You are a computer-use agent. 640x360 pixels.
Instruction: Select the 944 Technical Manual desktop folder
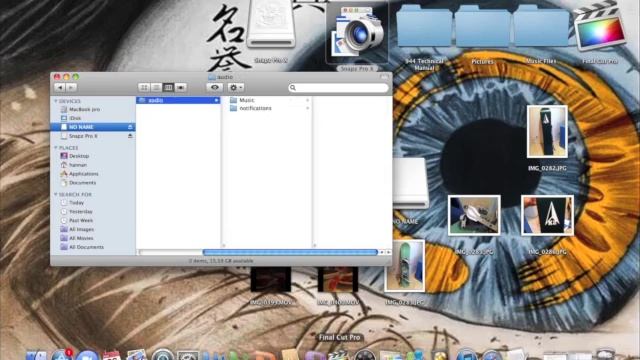[424, 25]
